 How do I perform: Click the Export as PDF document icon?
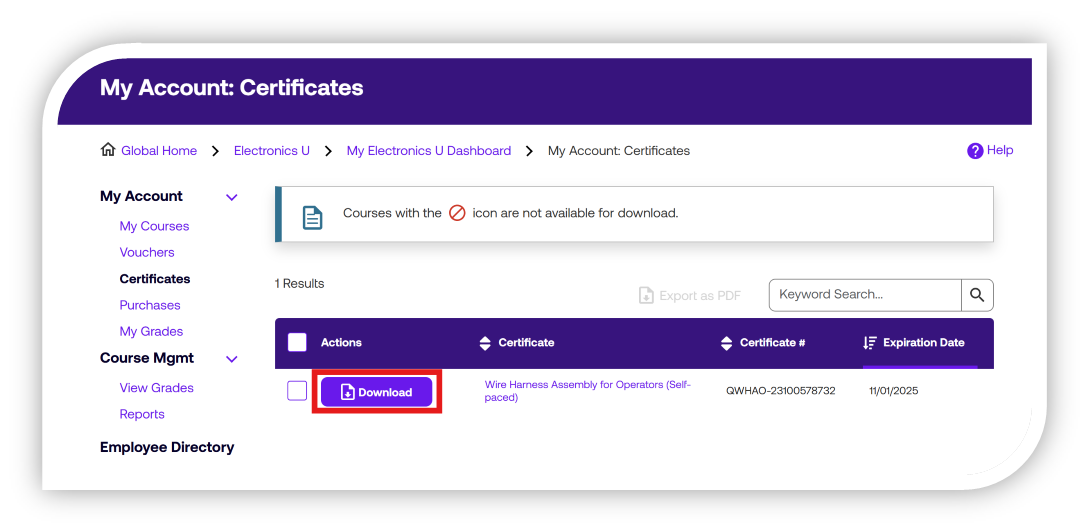[x=646, y=296]
